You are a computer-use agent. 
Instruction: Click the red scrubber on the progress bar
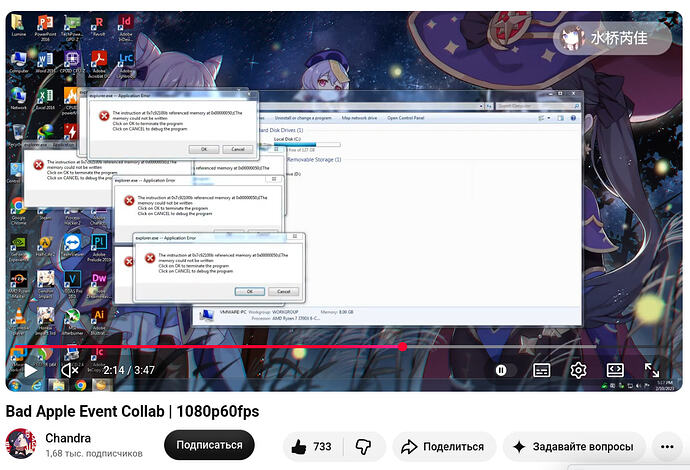point(402,347)
